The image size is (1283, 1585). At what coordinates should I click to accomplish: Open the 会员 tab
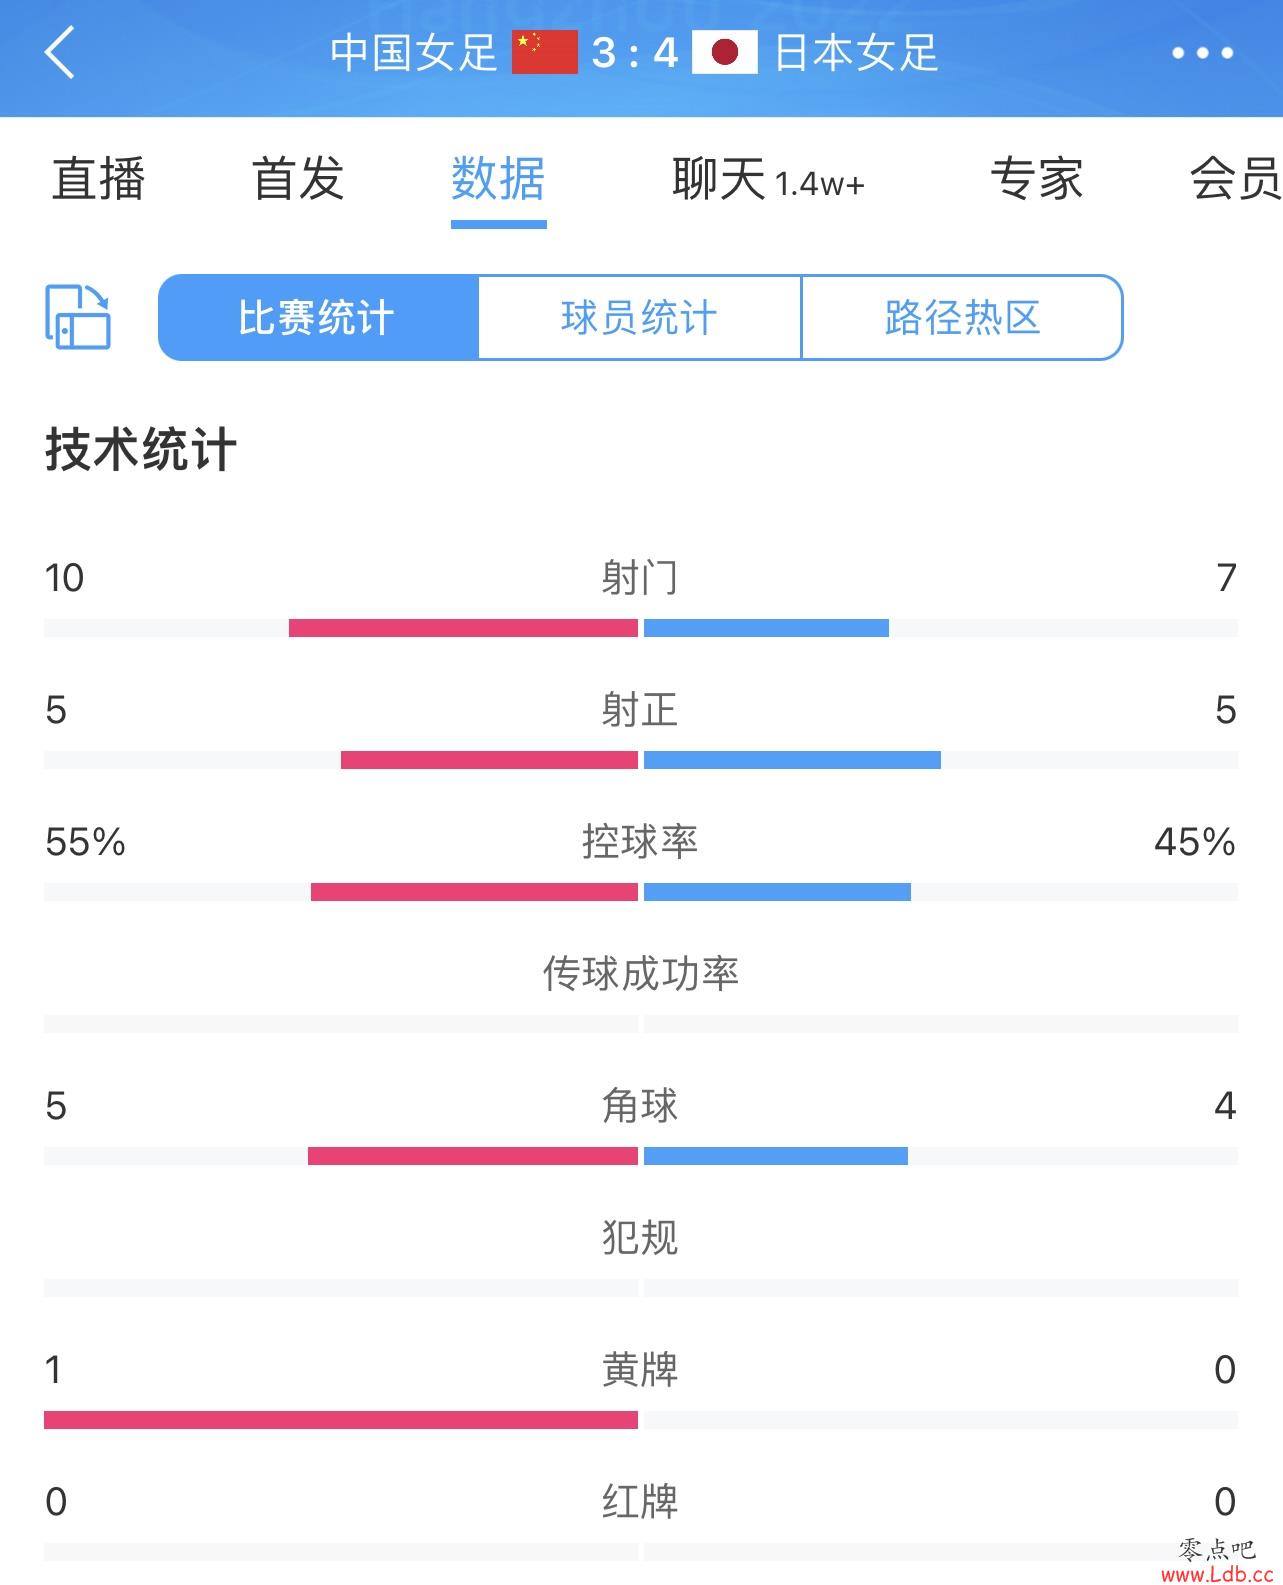1236,180
